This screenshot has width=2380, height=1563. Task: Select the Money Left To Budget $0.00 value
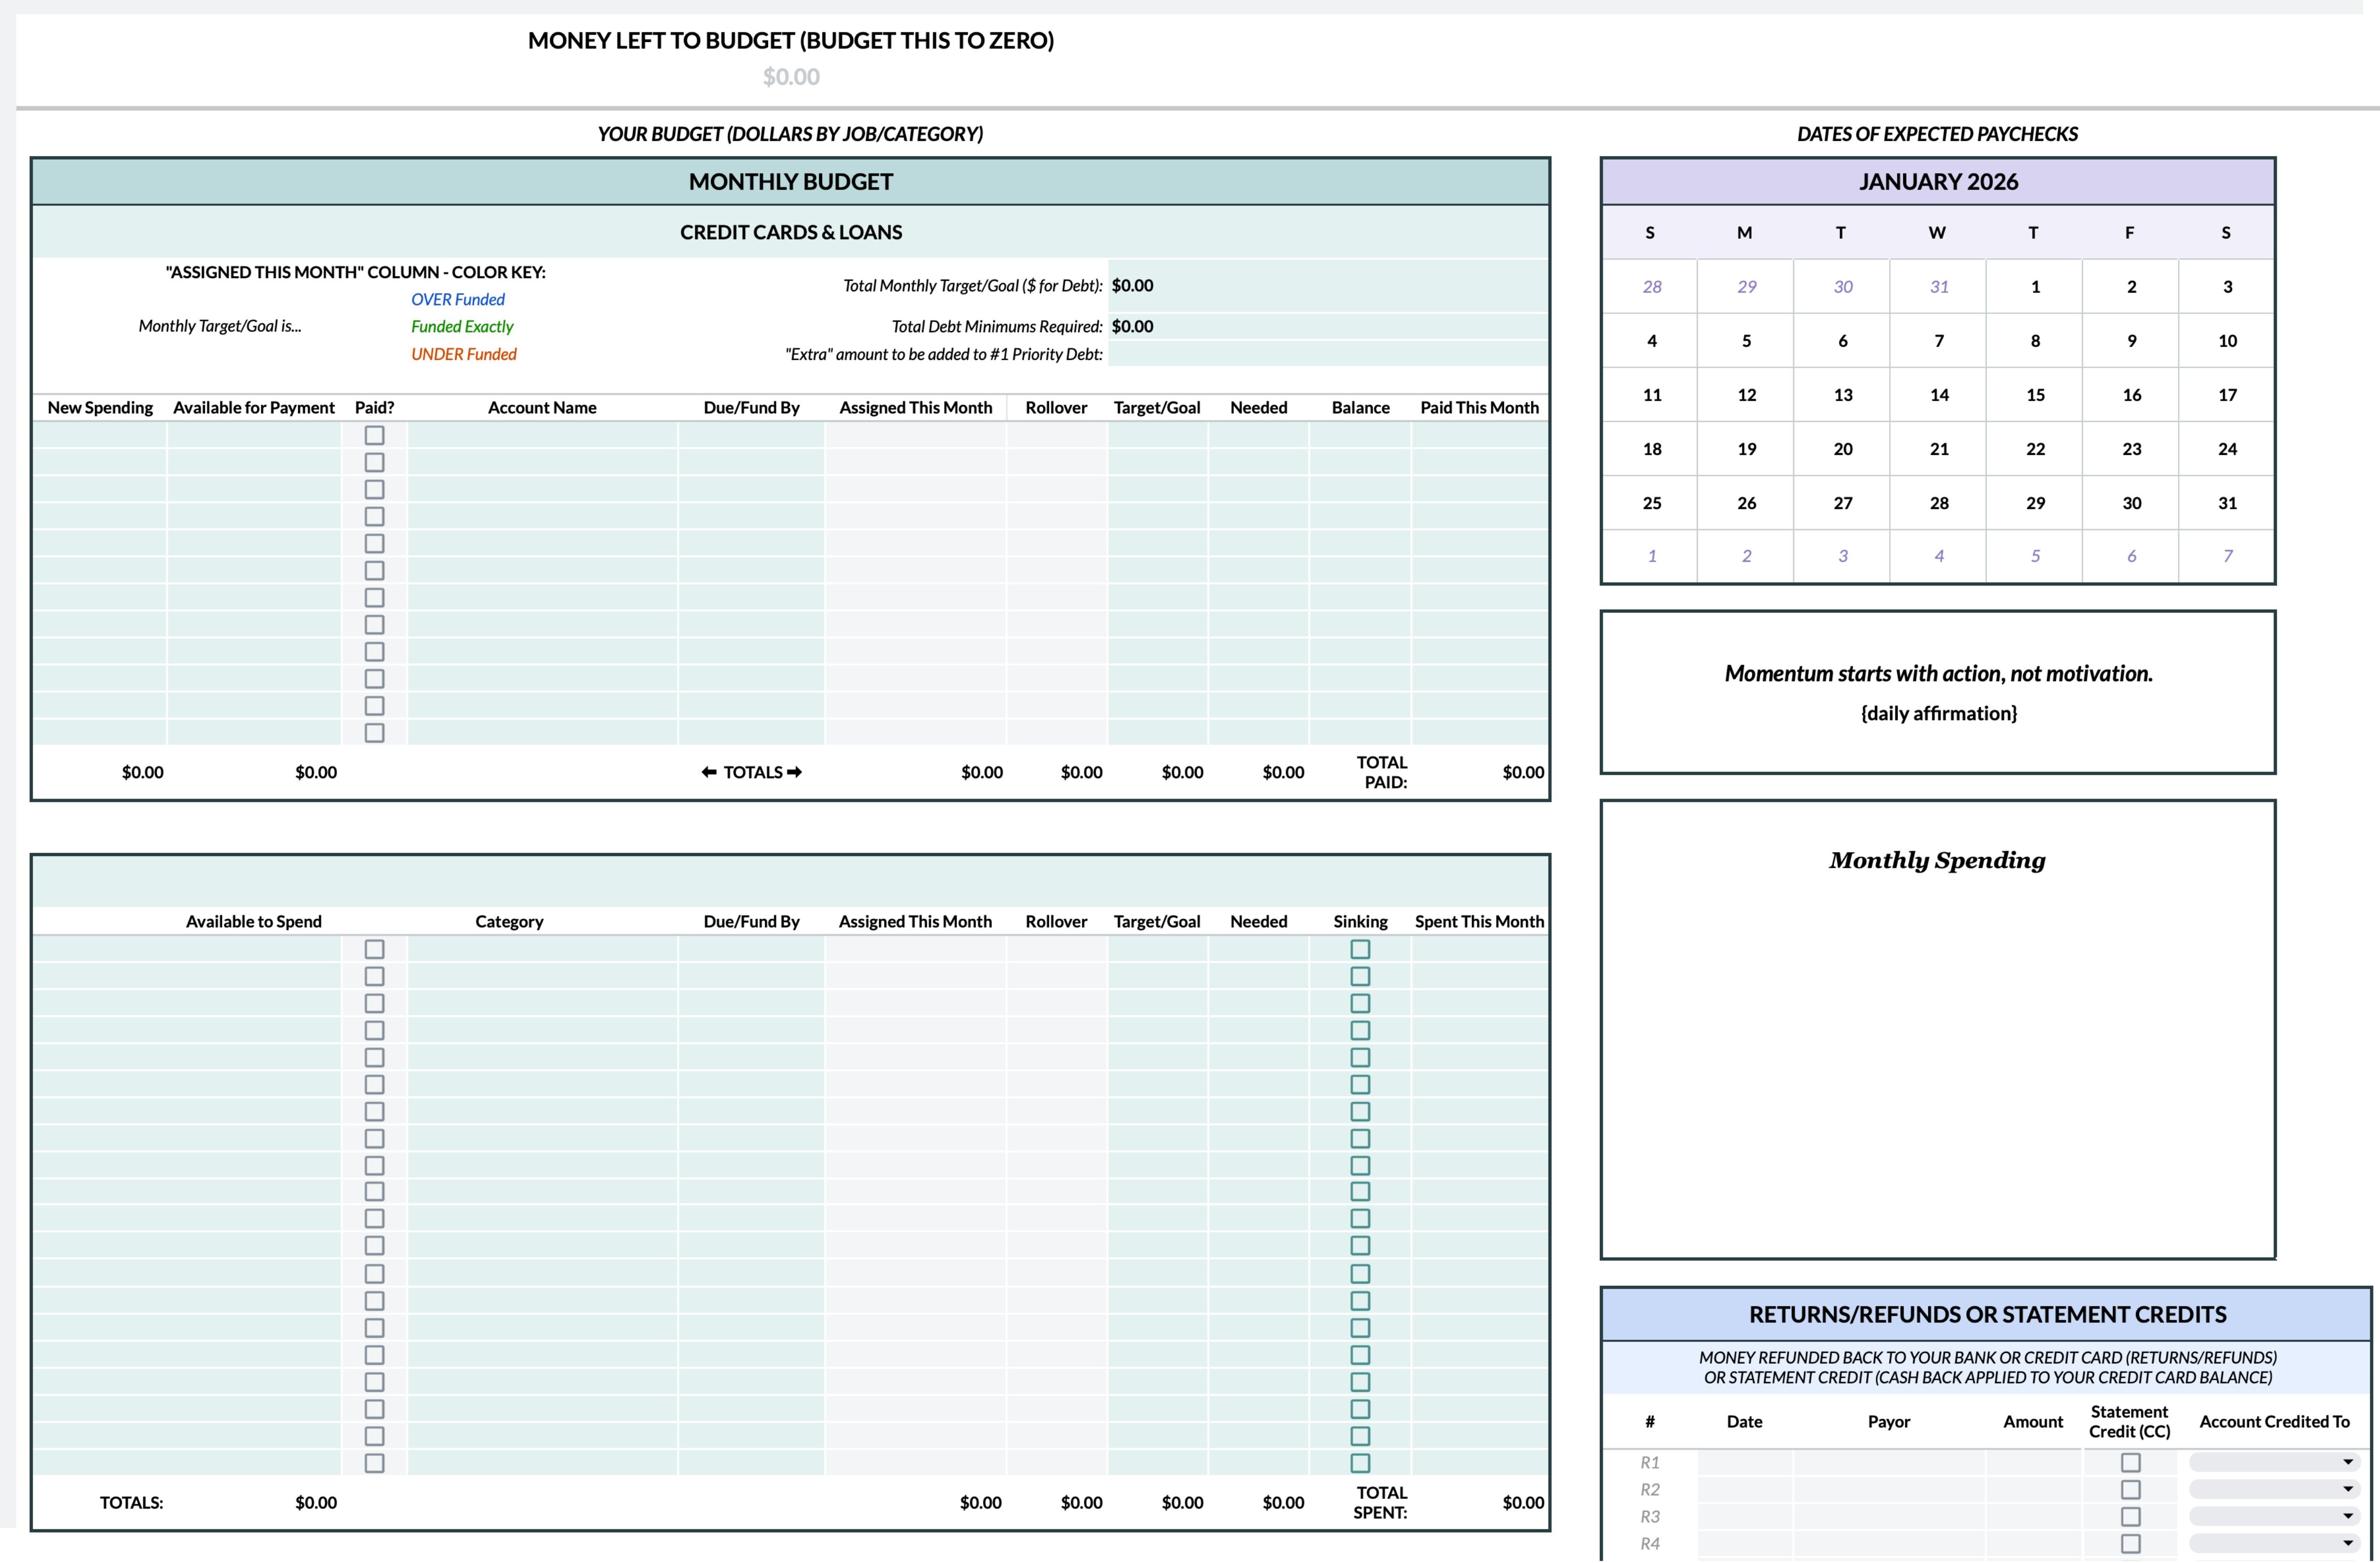pyautogui.click(x=790, y=77)
